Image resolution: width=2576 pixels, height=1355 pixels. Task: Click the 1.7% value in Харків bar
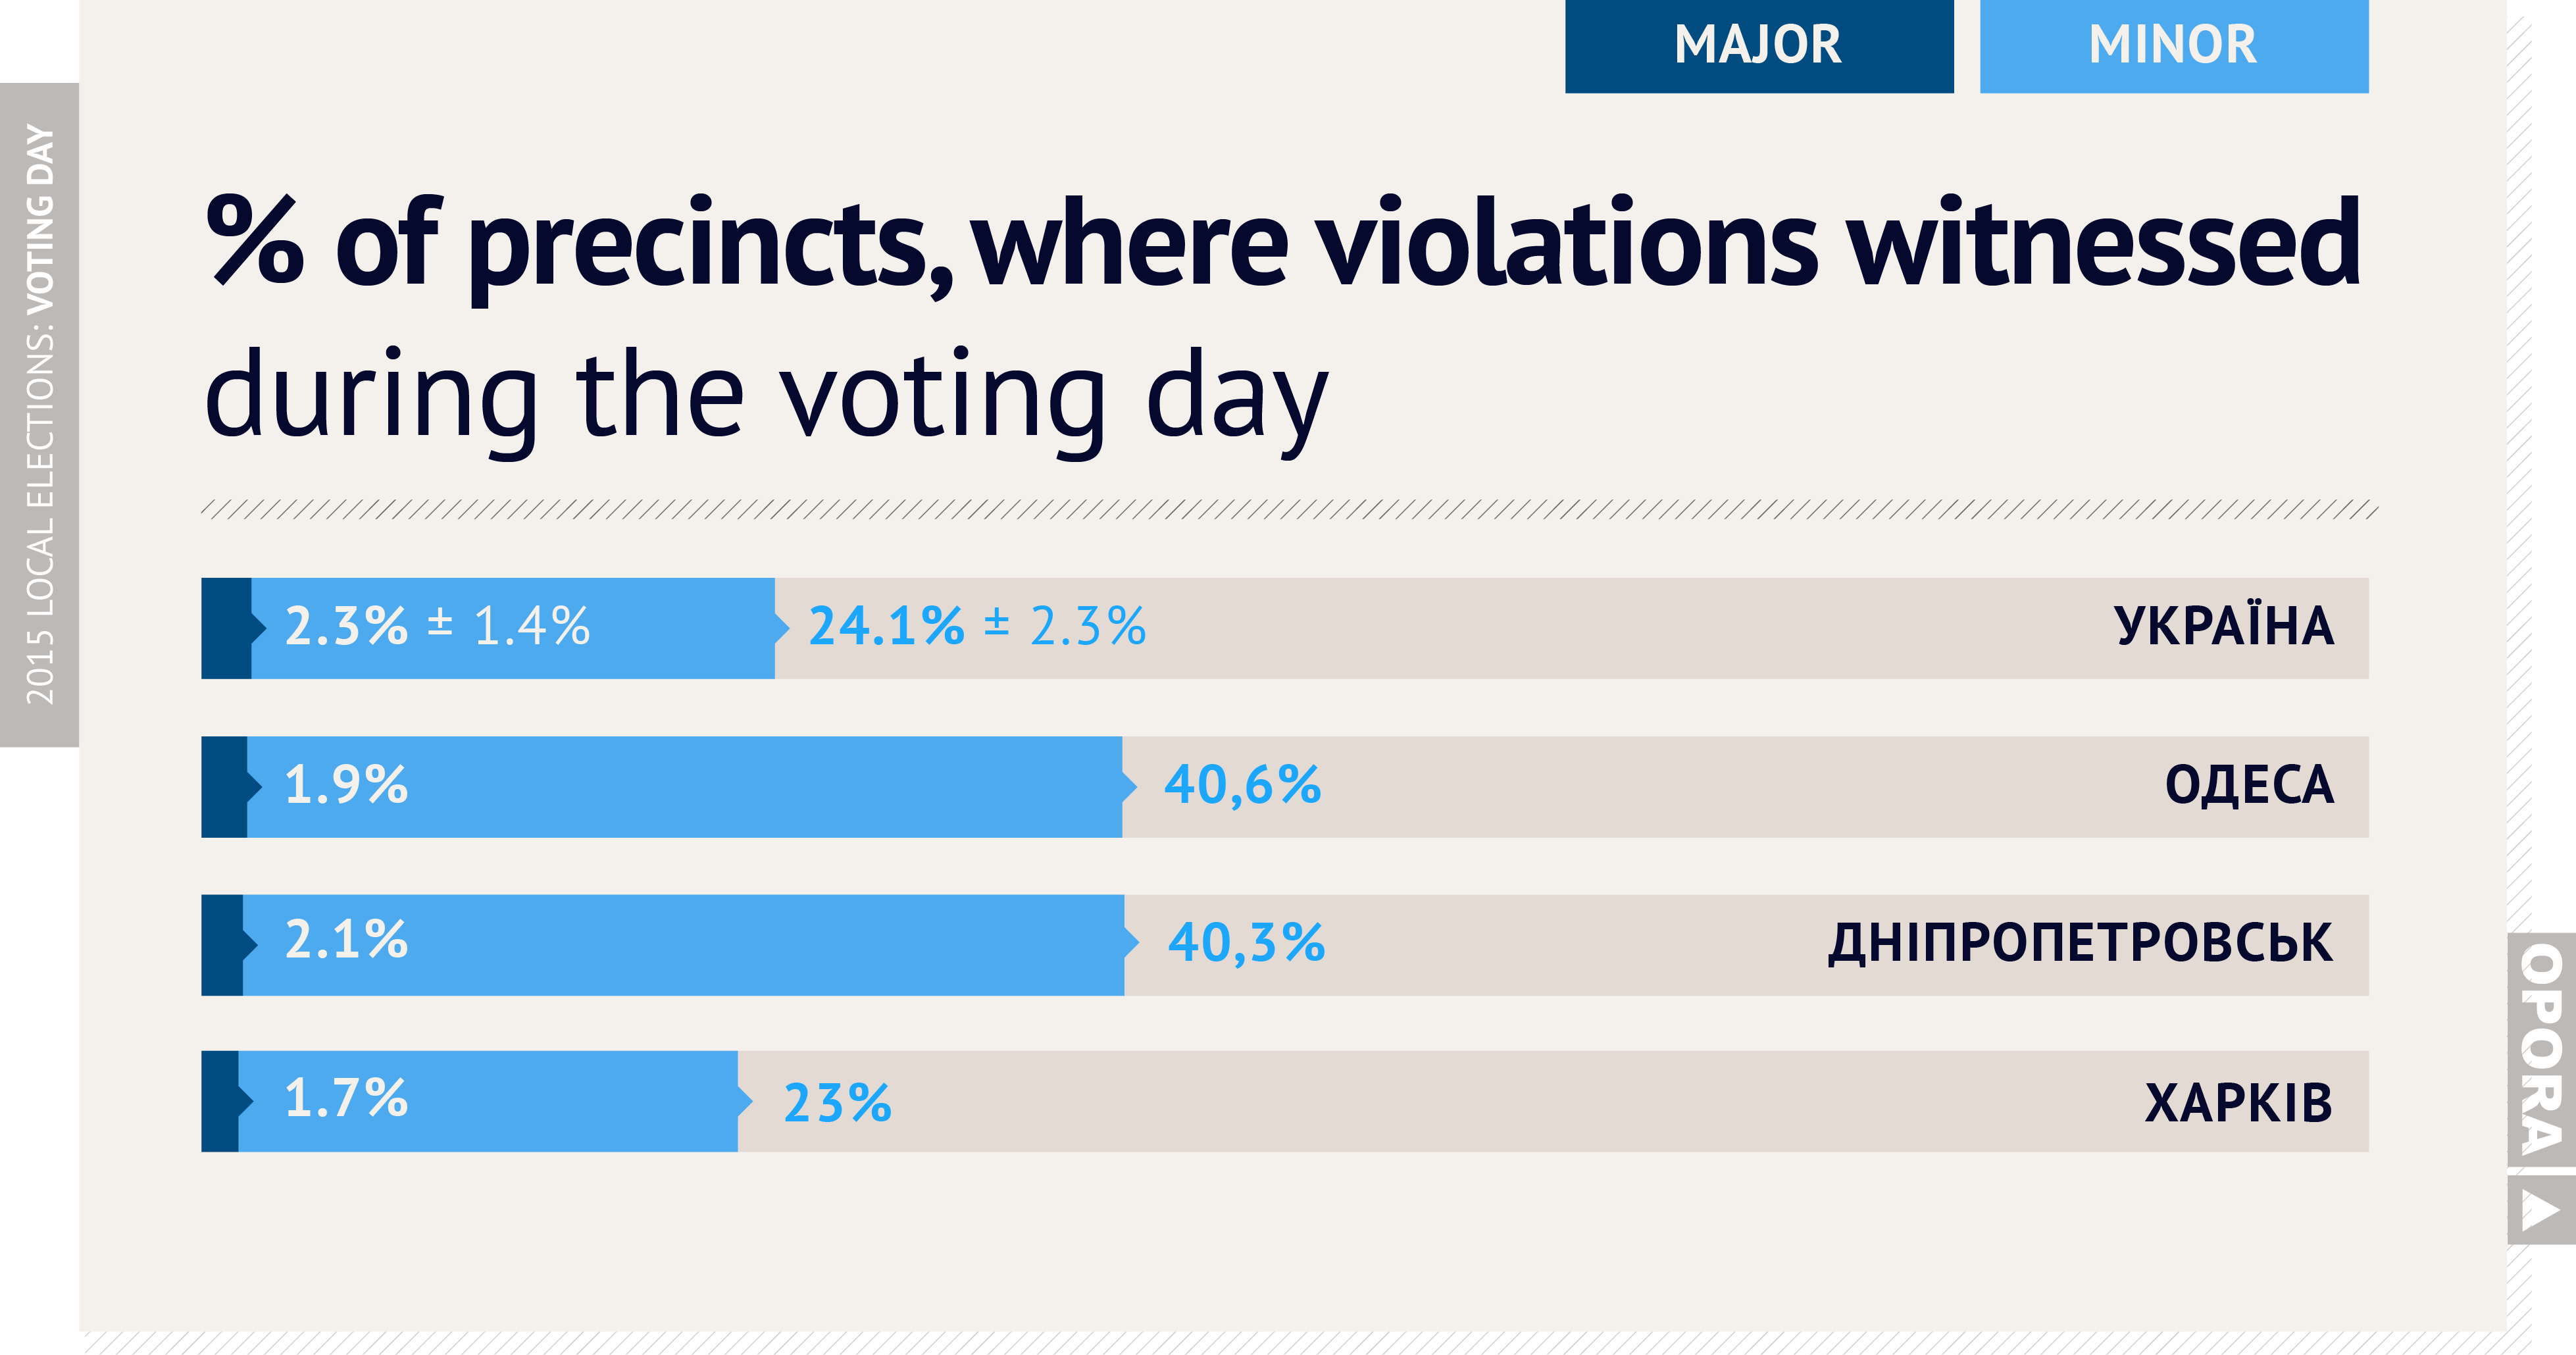click(346, 1099)
